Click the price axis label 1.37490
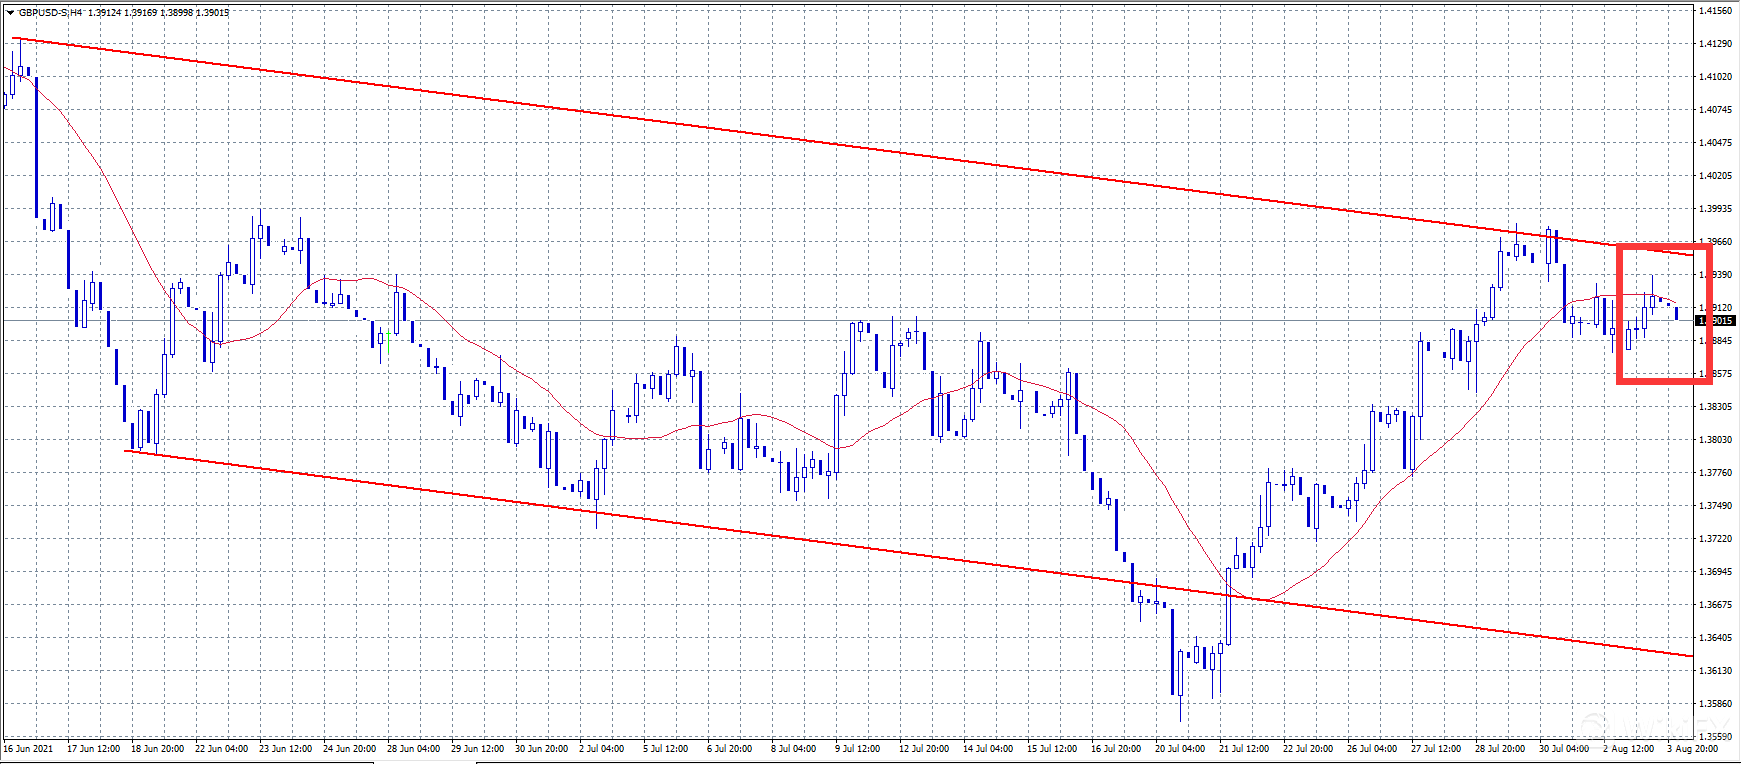The height and width of the screenshot is (764, 1741). tap(1715, 506)
